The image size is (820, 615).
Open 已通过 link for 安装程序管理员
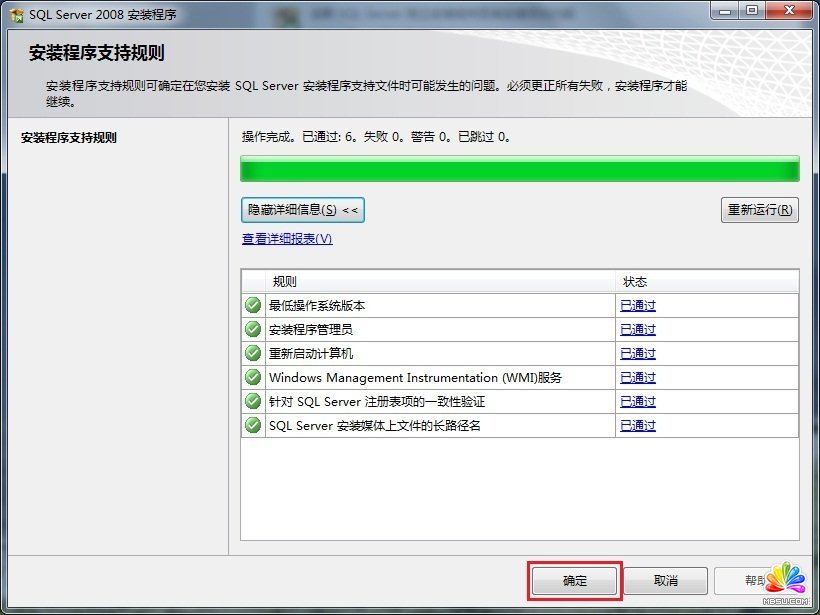click(x=637, y=329)
